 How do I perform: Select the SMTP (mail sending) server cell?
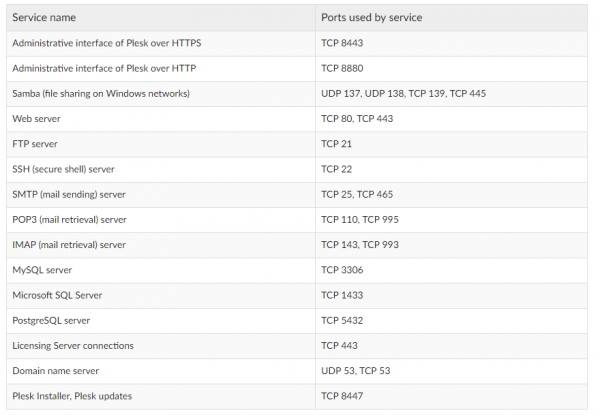69,194
